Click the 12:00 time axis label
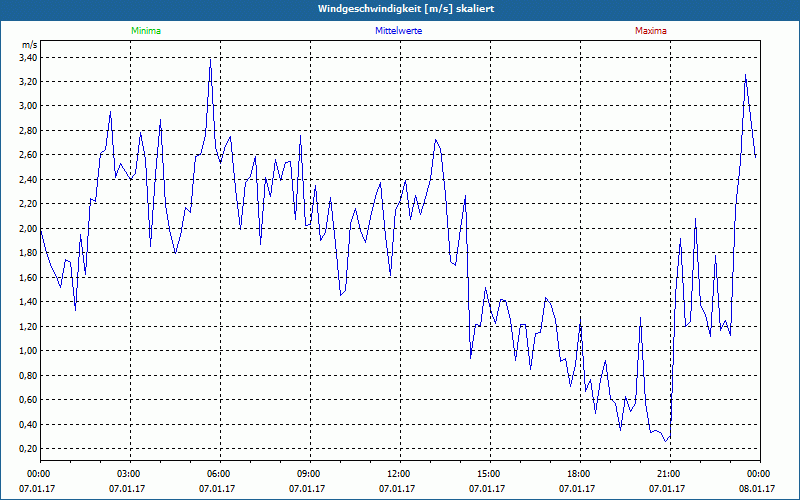Screen dimensions: 800x500 [x=400, y=474]
